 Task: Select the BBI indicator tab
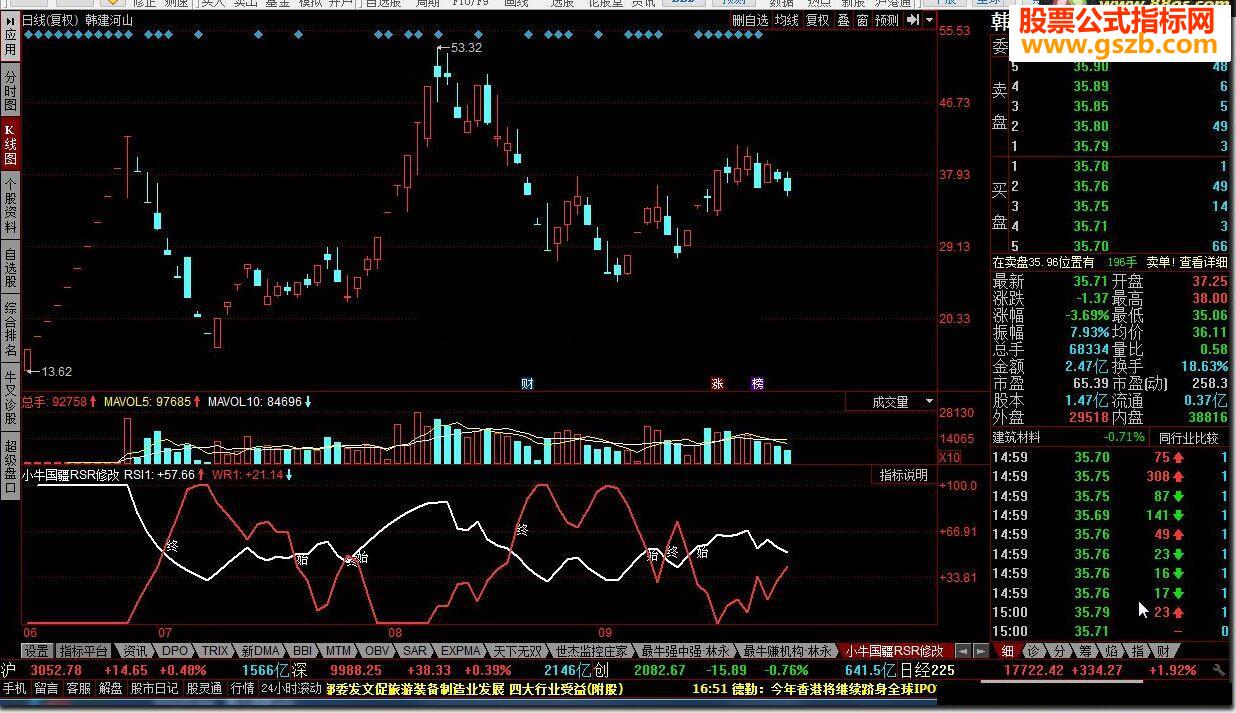[303, 650]
